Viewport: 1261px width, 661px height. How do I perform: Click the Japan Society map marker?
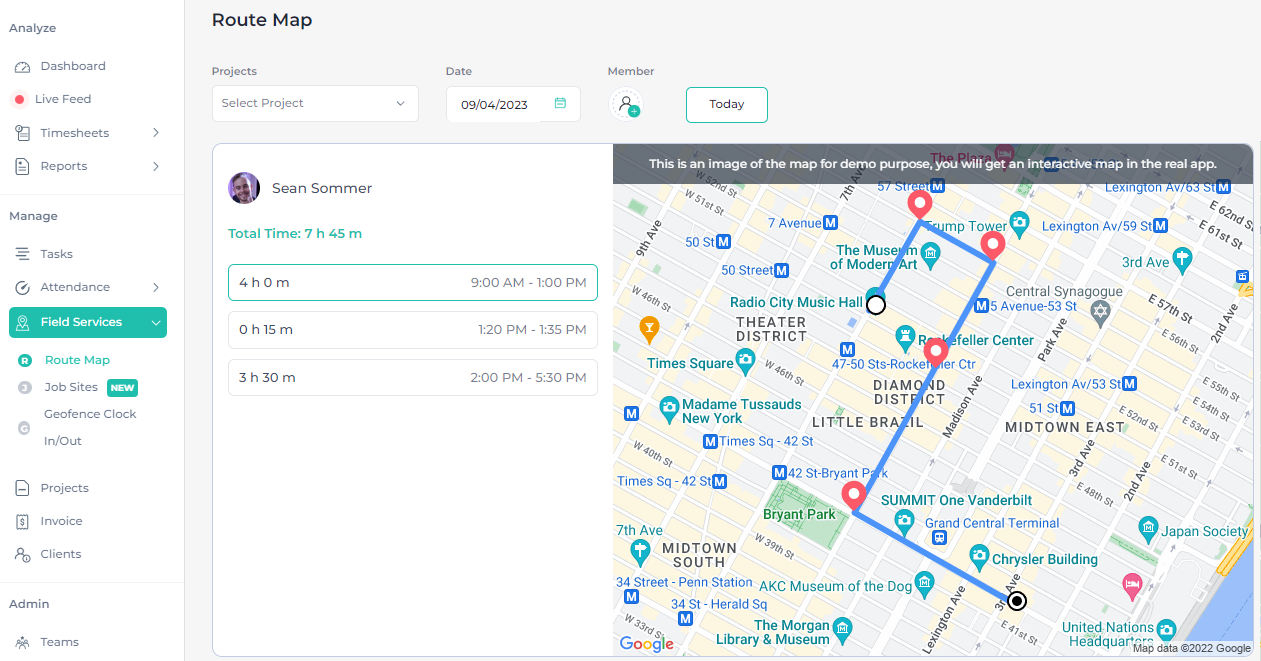tap(1148, 528)
